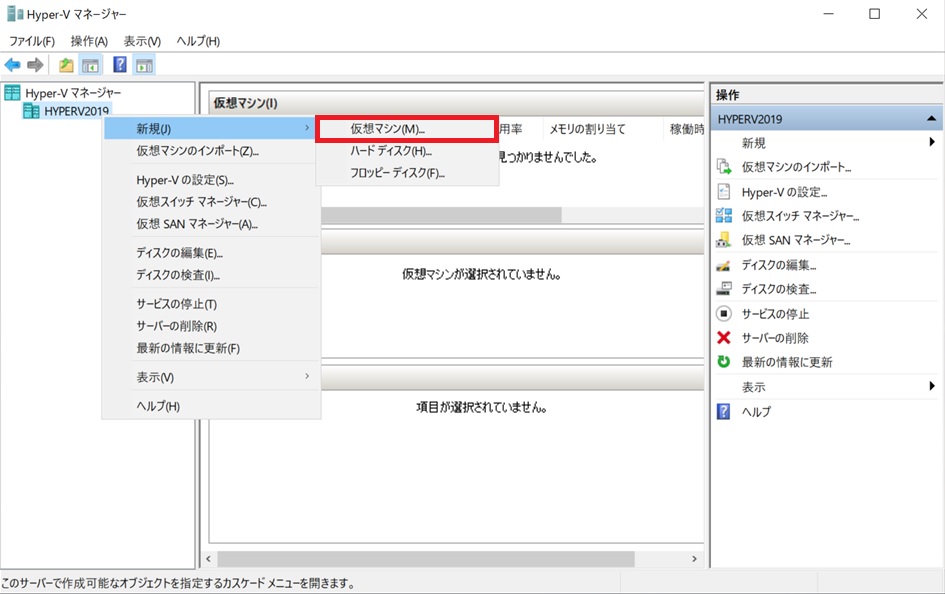Image resolution: width=945 pixels, height=594 pixels.
Task: Click 仮想スイッチ マネージャー... link in actions pane
Action: click(800, 216)
